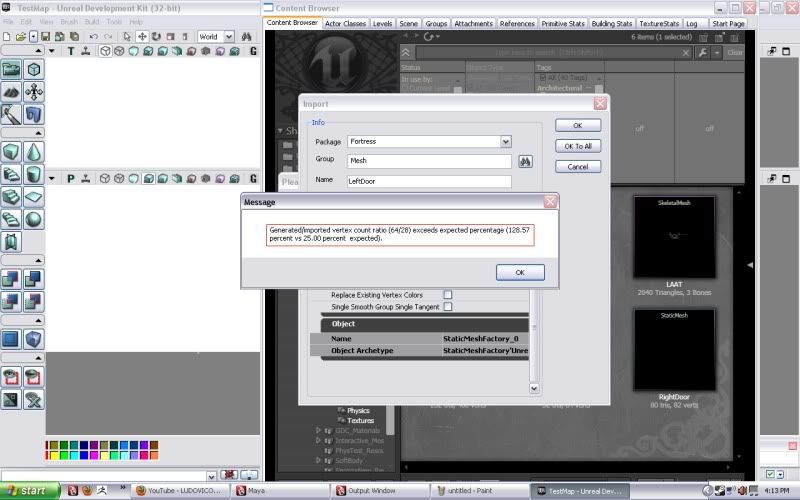The width and height of the screenshot is (800, 500).
Task: Click the Open Map folder icon
Action: point(20,37)
